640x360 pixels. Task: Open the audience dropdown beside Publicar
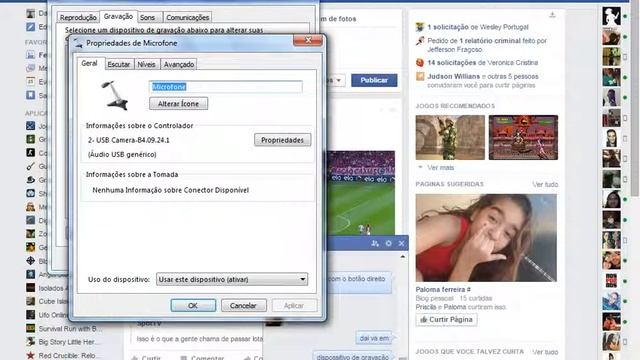pos(336,80)
